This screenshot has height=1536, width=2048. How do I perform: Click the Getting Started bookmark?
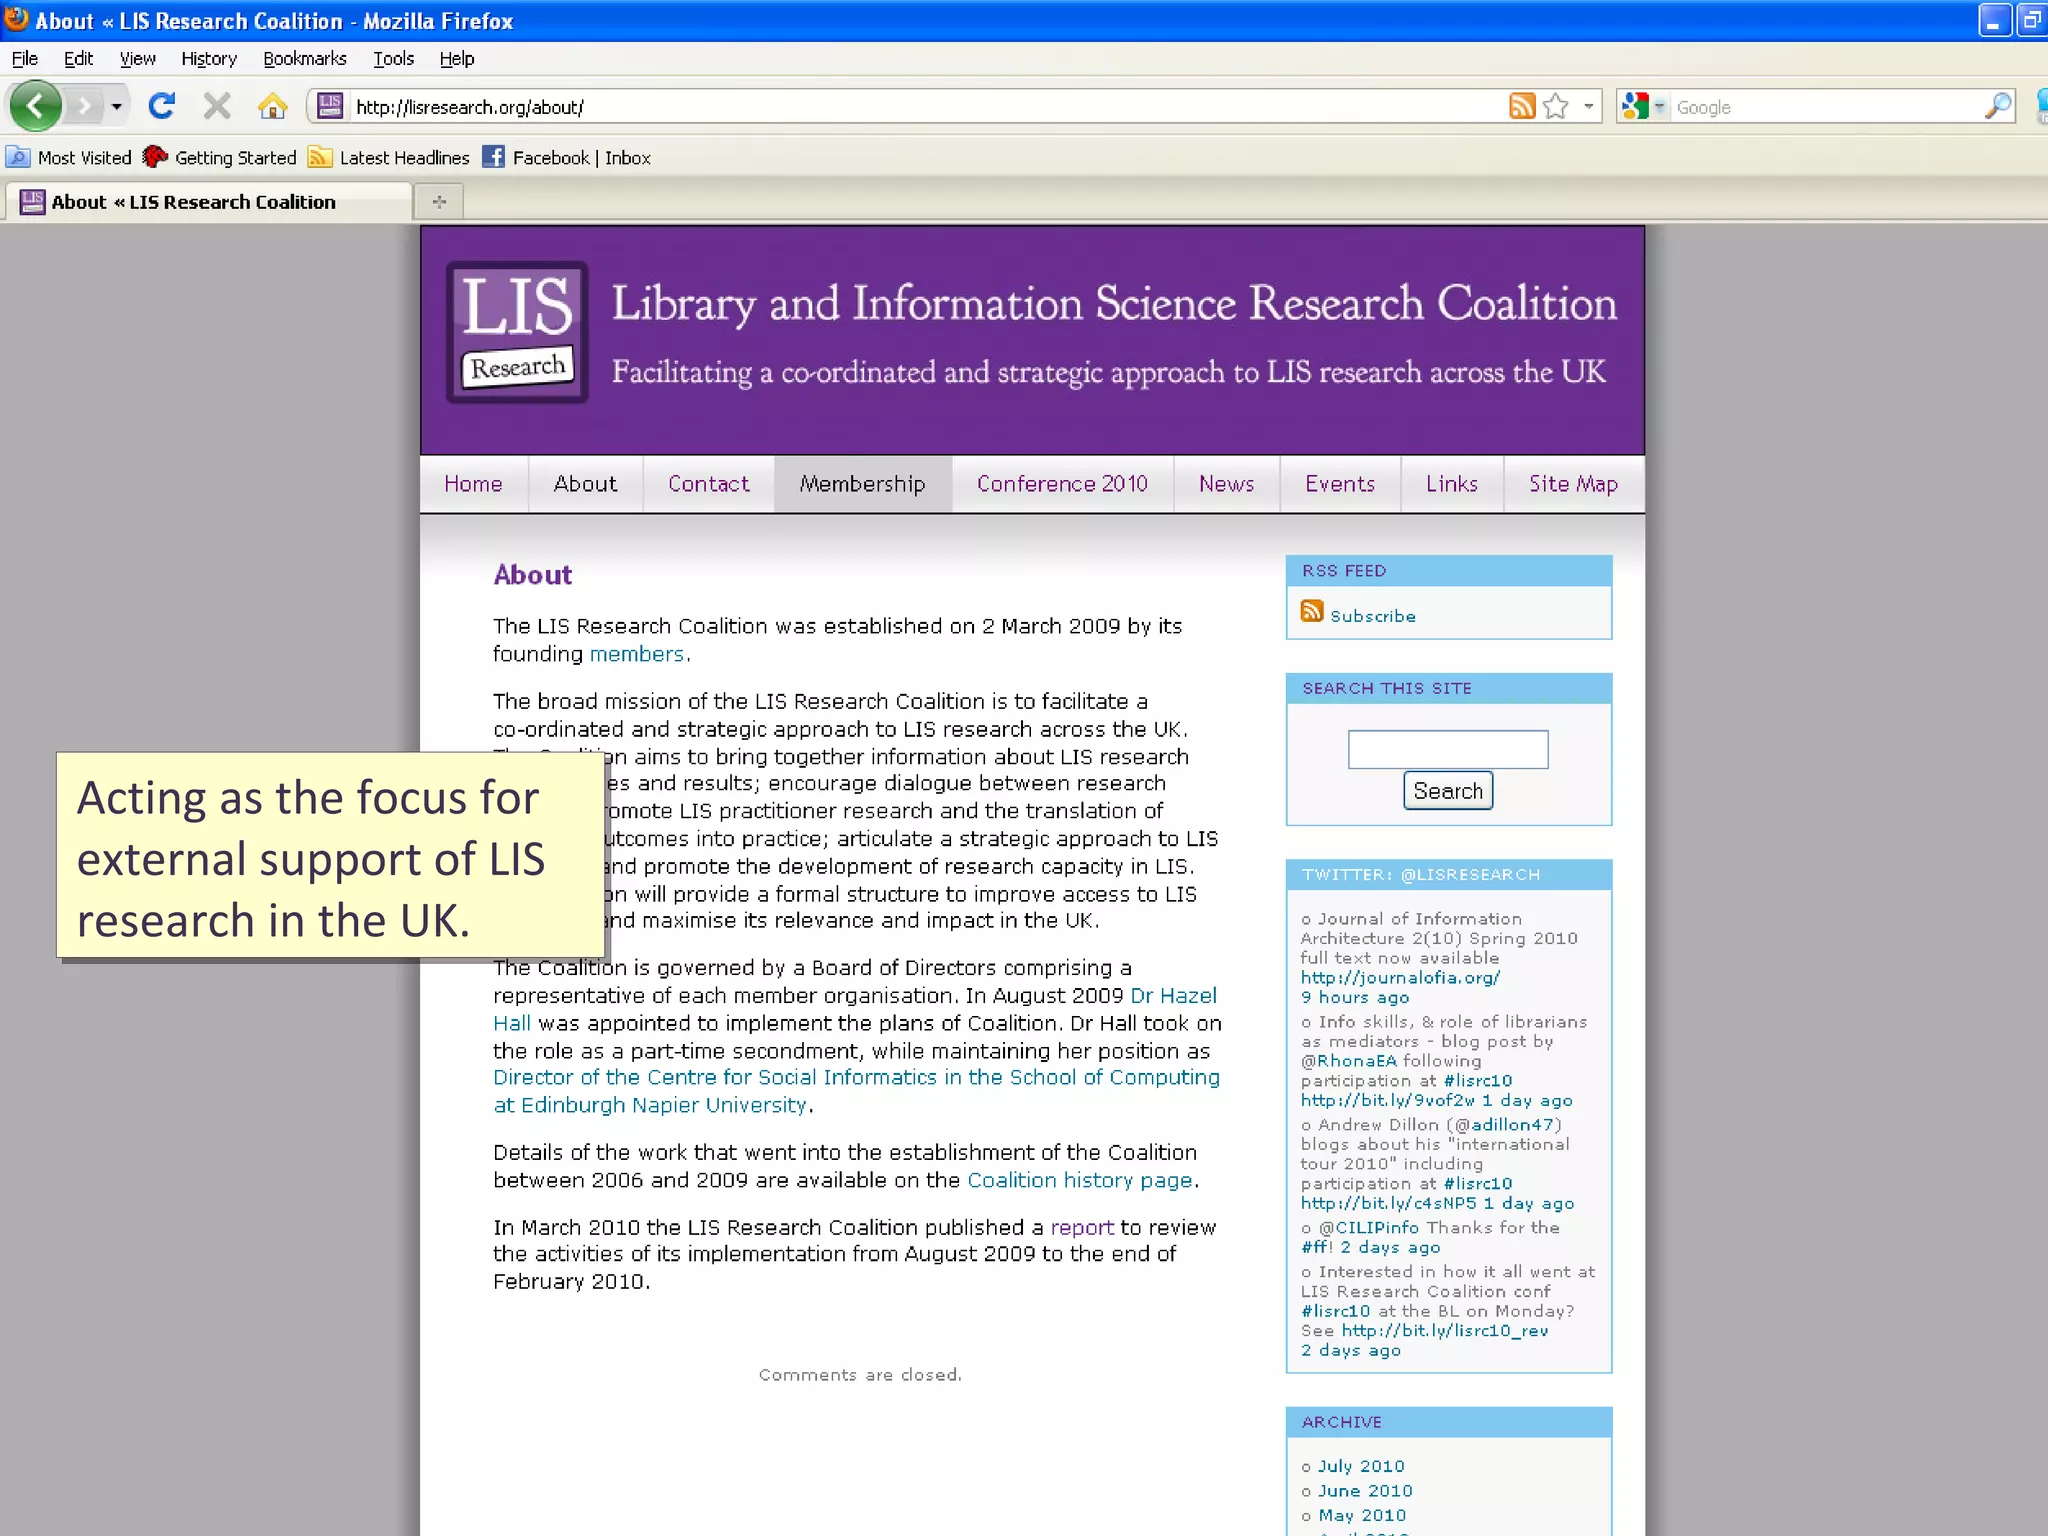tap(219, 157)
